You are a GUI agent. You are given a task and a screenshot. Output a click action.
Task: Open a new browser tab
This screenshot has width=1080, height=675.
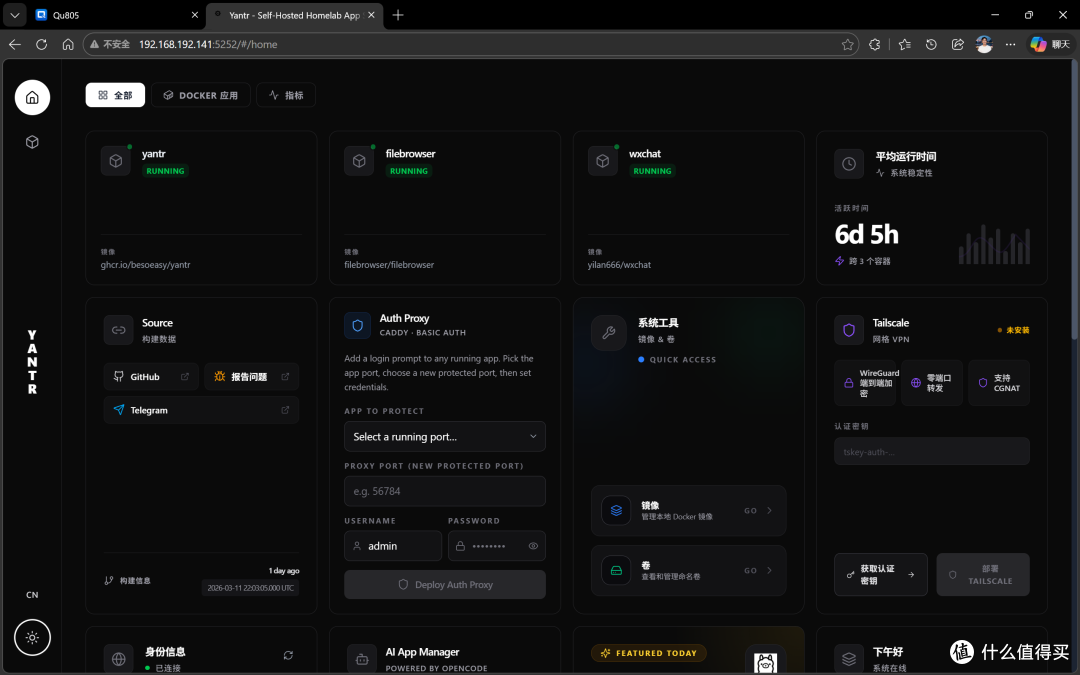[397, 14]
